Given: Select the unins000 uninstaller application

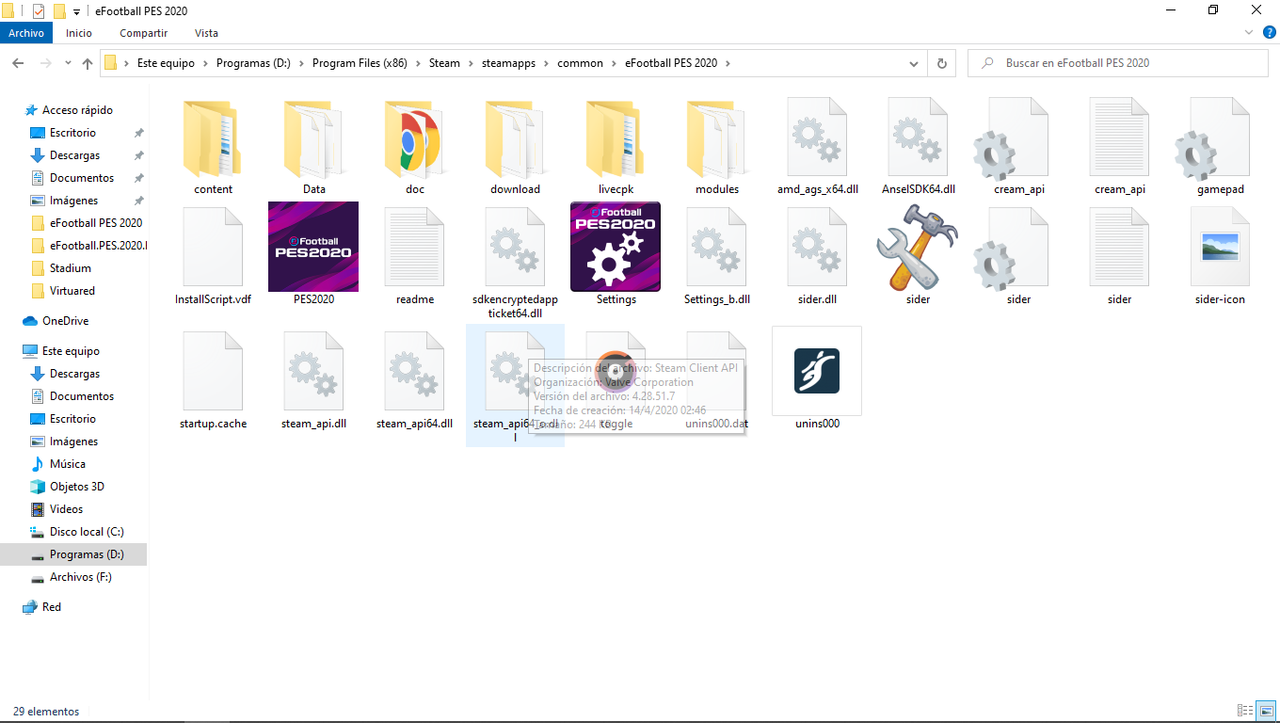Looking at the screenshot, I should (x=817, y=380).
